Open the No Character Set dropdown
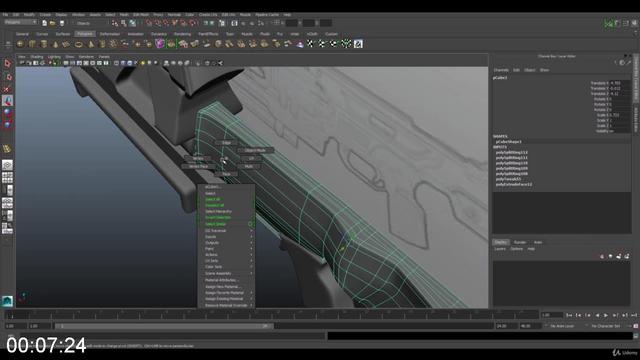 [606, 326]
